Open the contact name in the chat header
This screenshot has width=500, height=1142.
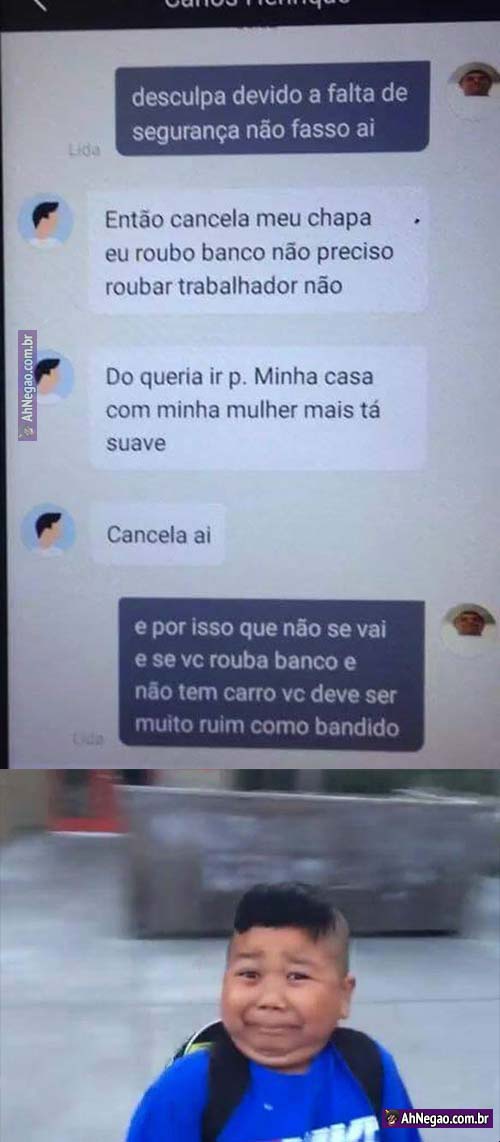tap(256, 2)
